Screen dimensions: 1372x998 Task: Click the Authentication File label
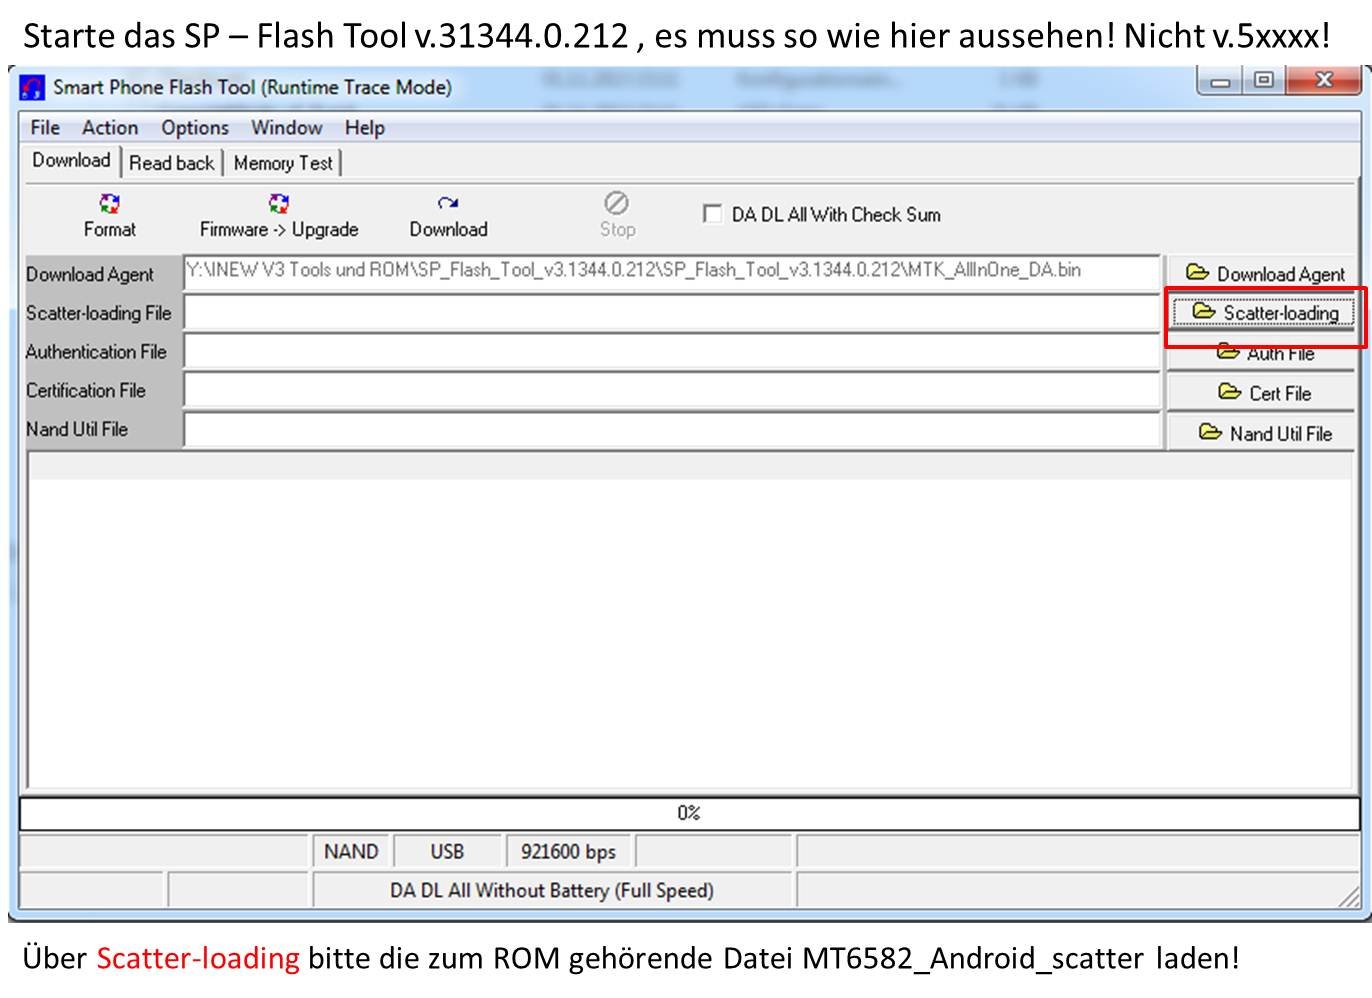[96, 352]
